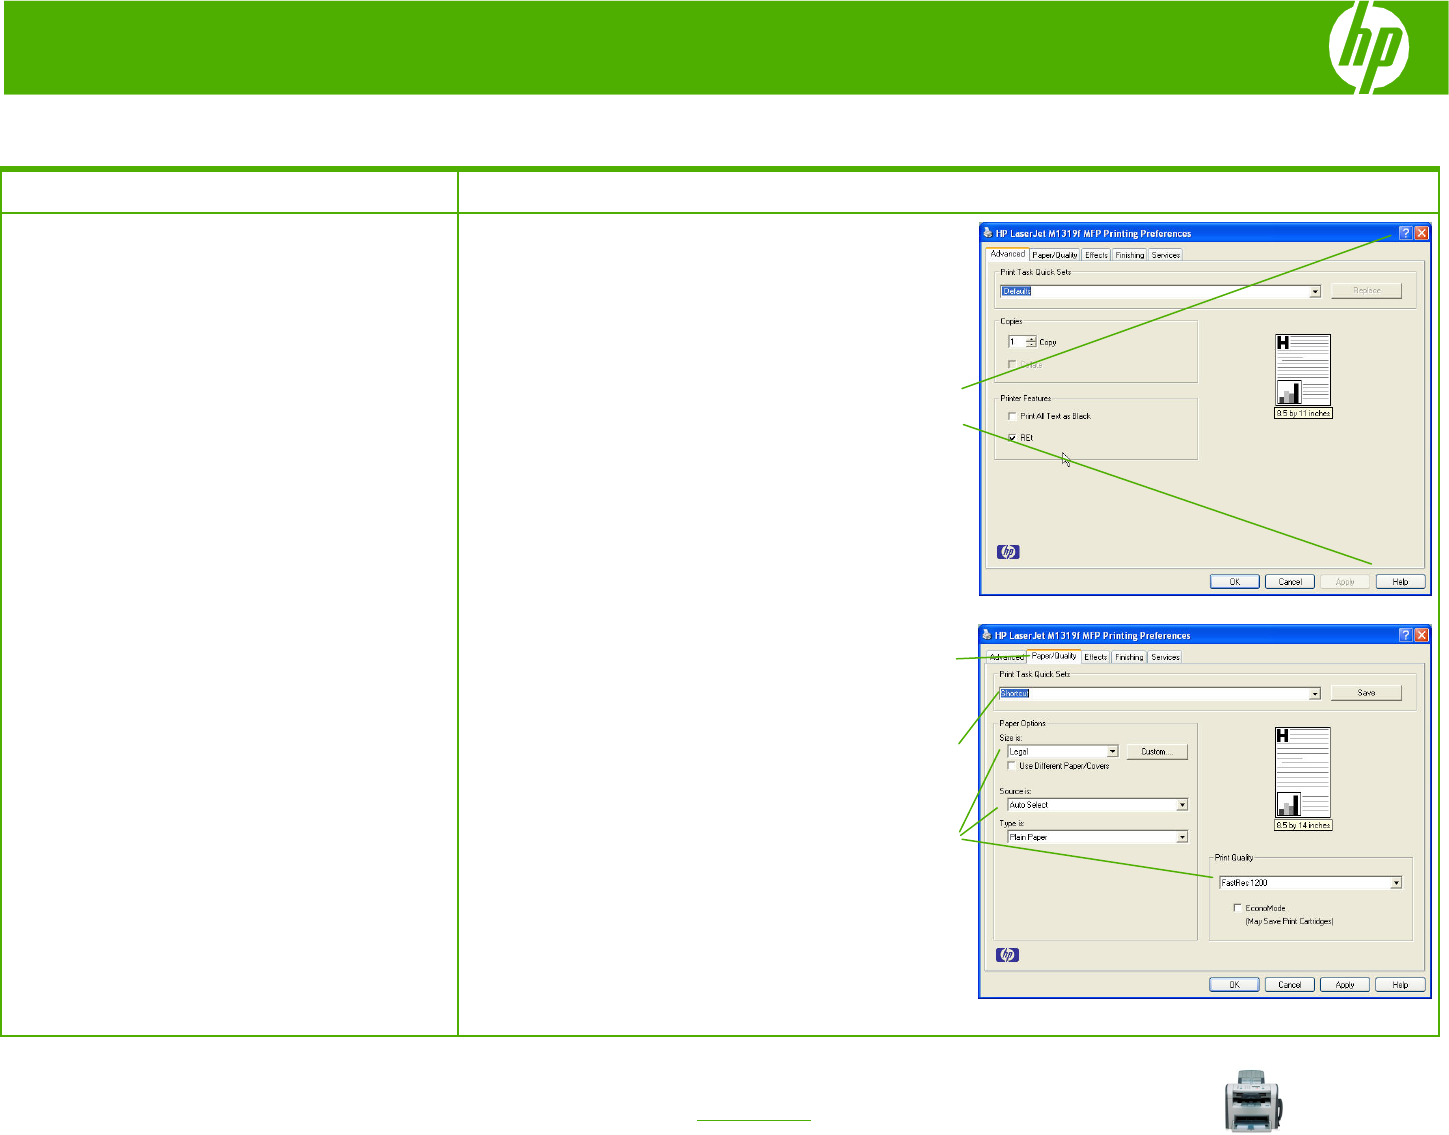Tick the Use Different Paper/Covers checkbox
This screenshot has height=1135, width=1449.
click(x=1012, y=766)
